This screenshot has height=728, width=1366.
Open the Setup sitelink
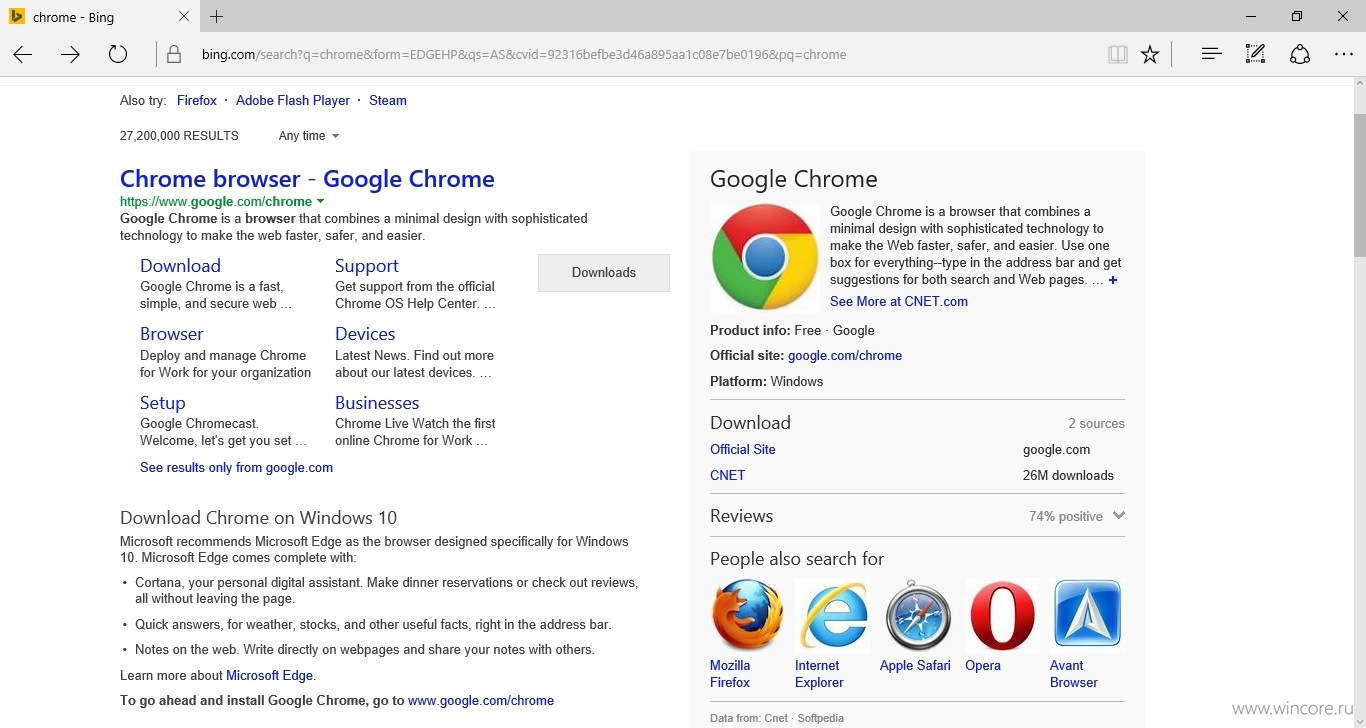[x=163, y=403]
